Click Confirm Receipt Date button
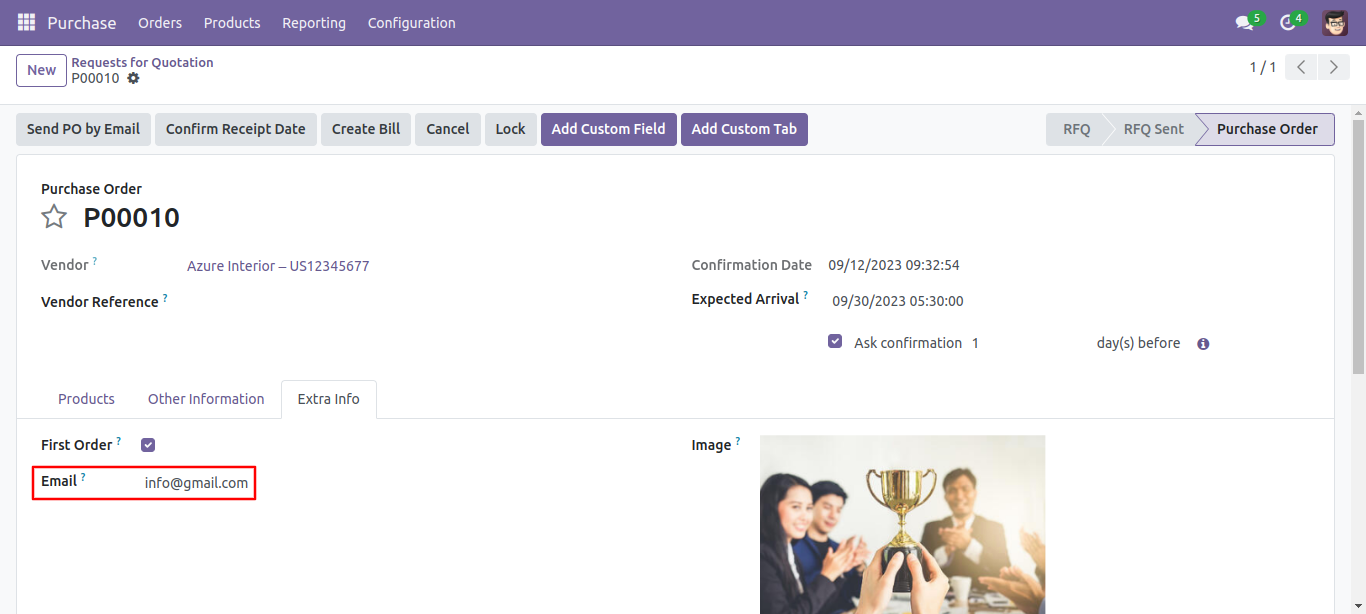Viewport: 1366px width, 614px height. pos(236,129)
